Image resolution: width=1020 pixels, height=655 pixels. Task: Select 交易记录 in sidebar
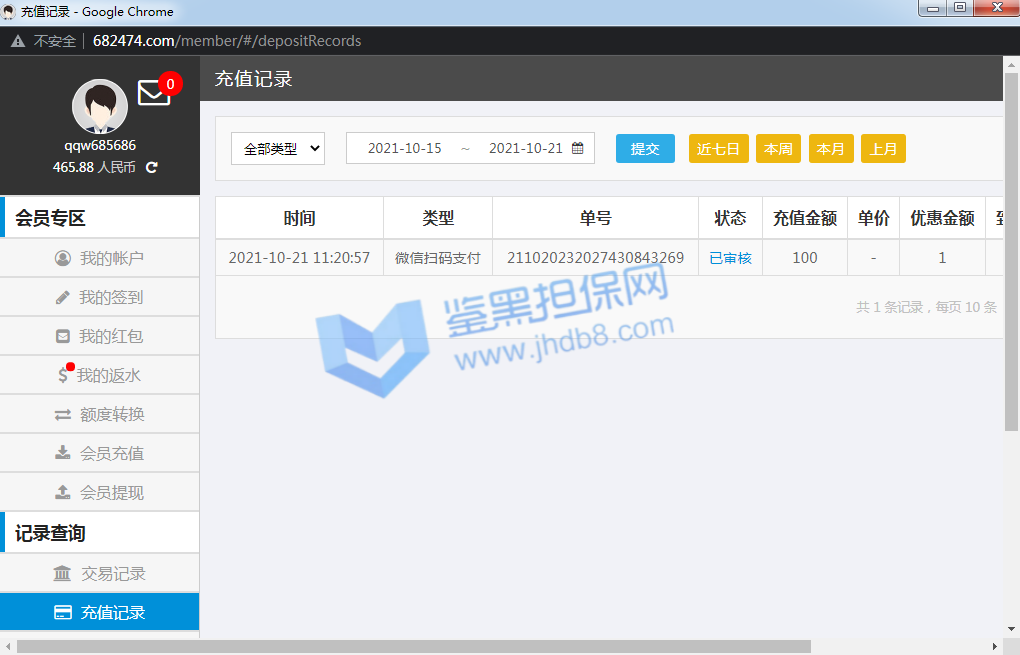[x=100, y=573]
